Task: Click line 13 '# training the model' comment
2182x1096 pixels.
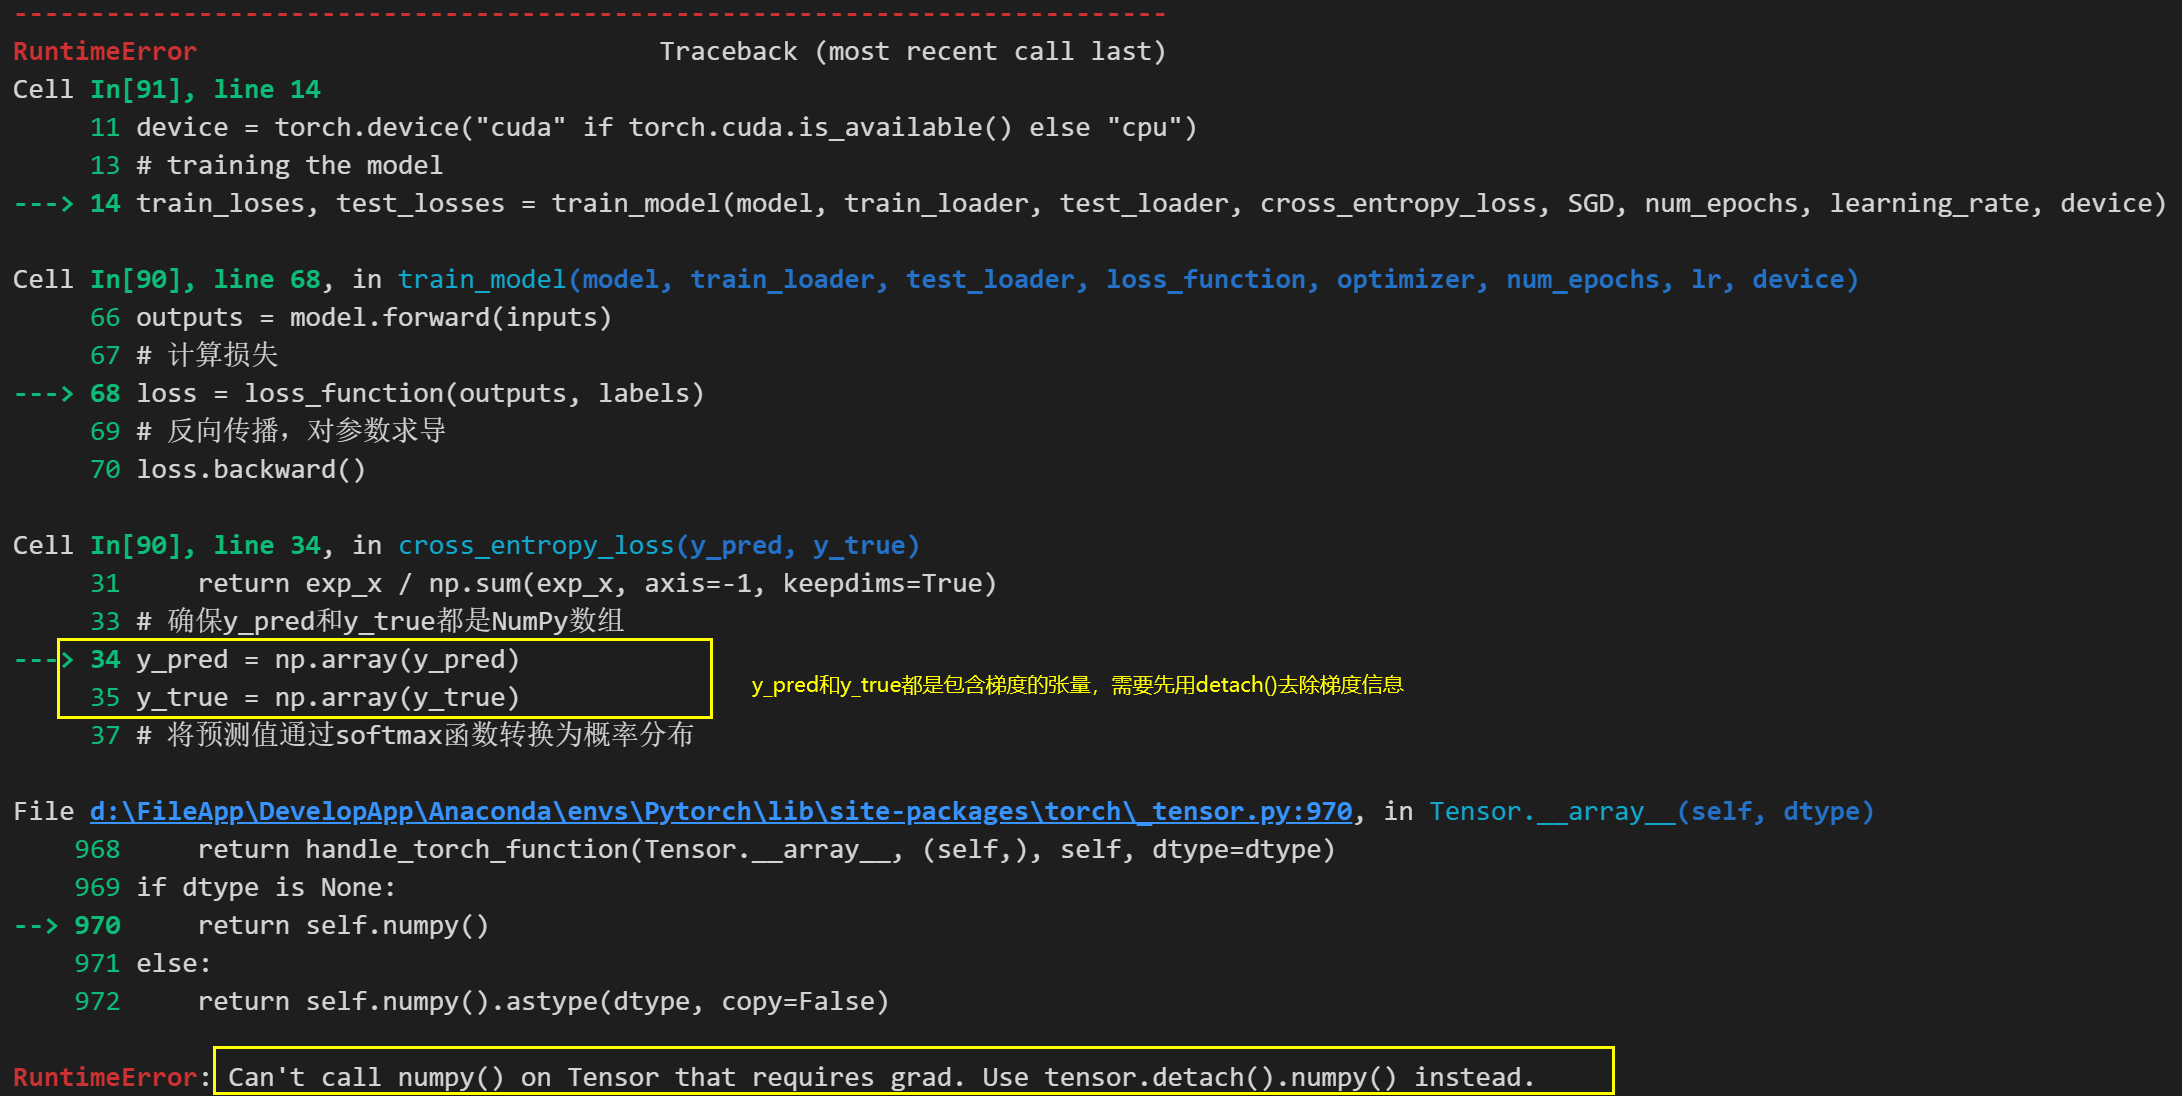Action: [289, 166]
